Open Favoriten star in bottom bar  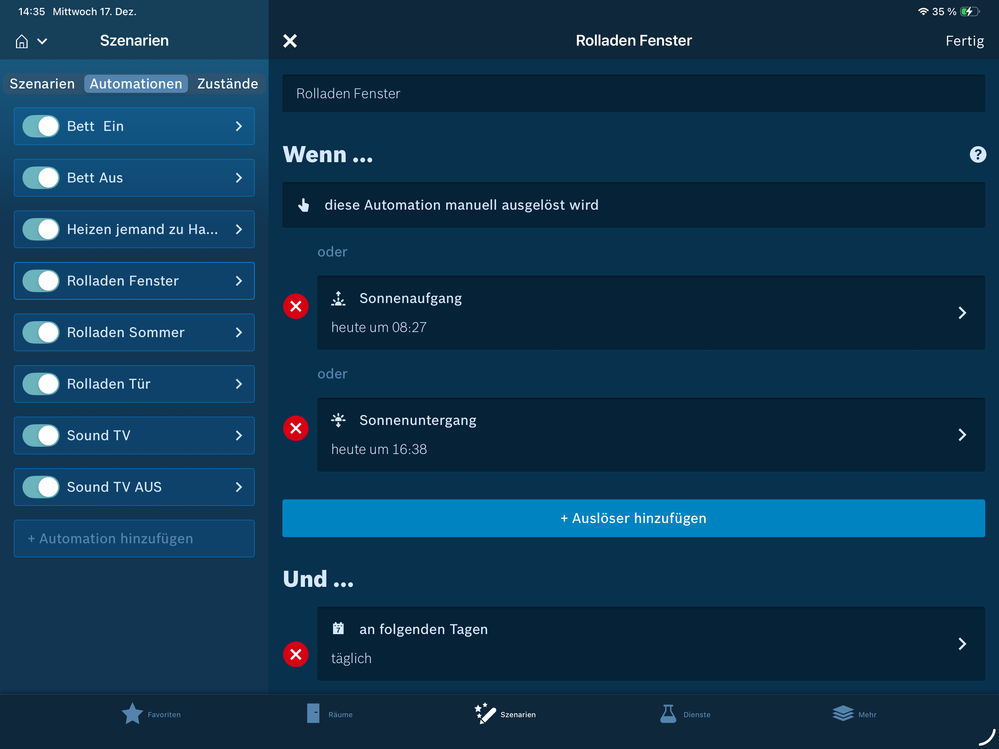pos(133,713)
